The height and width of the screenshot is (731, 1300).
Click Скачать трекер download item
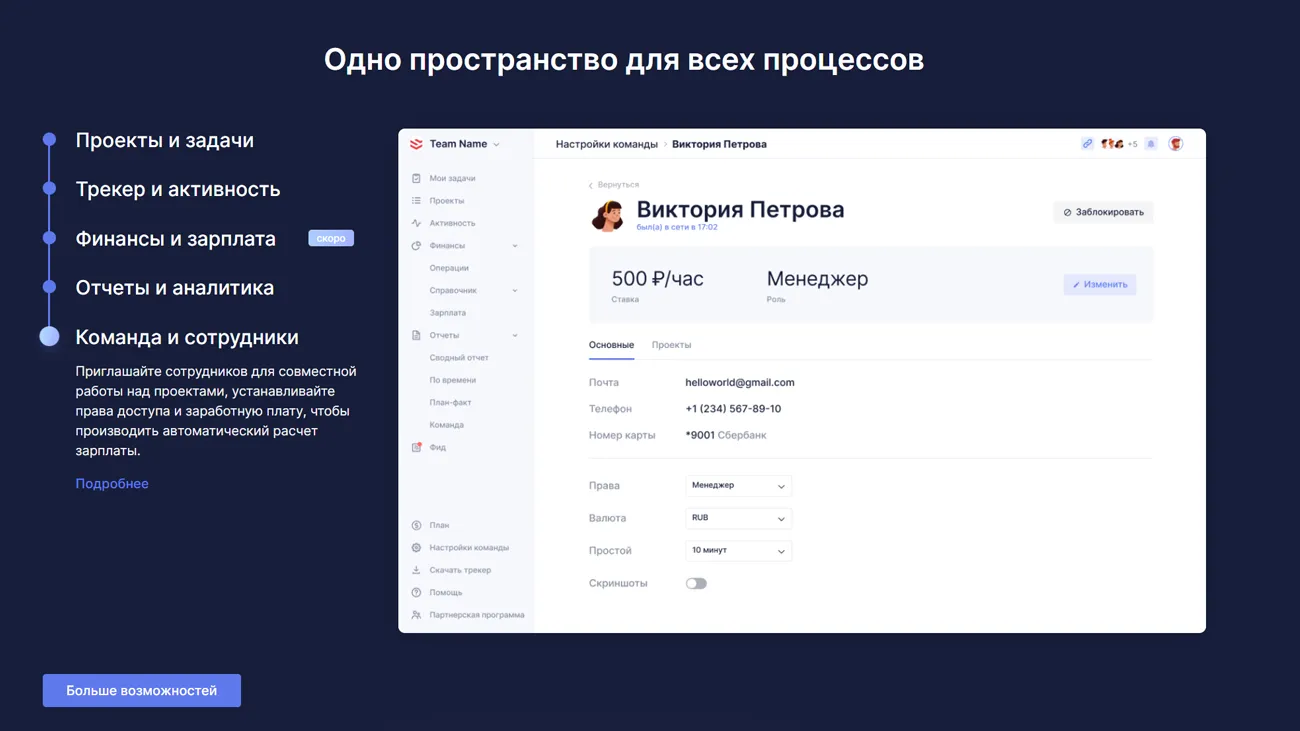coord(459,570)
